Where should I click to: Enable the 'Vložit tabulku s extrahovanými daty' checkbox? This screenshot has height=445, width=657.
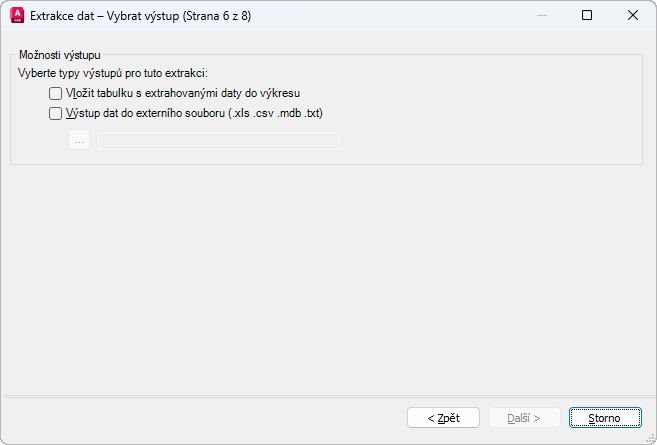tap(56, 93)
